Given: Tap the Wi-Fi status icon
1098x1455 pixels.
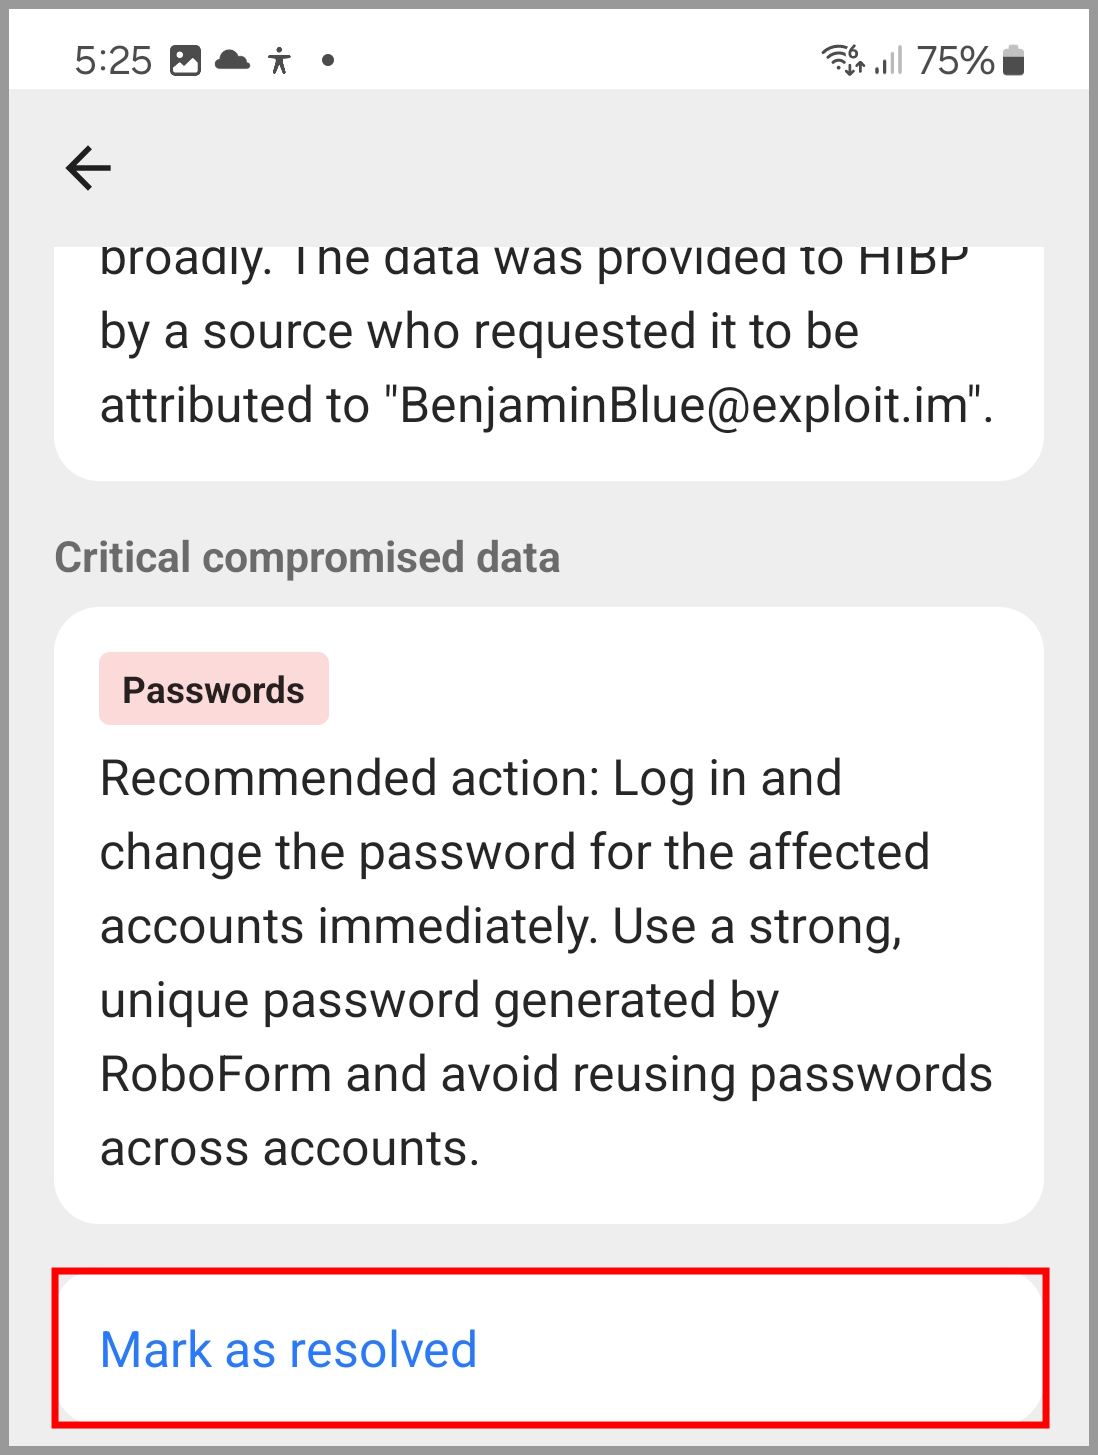Looking at the screenshot, I should (843, 60).
